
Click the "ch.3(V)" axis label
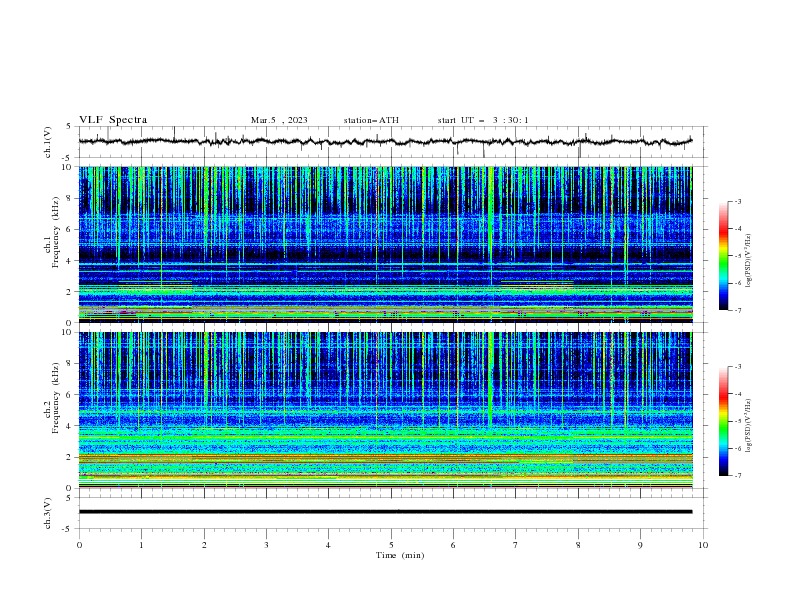tap(48, 513)
